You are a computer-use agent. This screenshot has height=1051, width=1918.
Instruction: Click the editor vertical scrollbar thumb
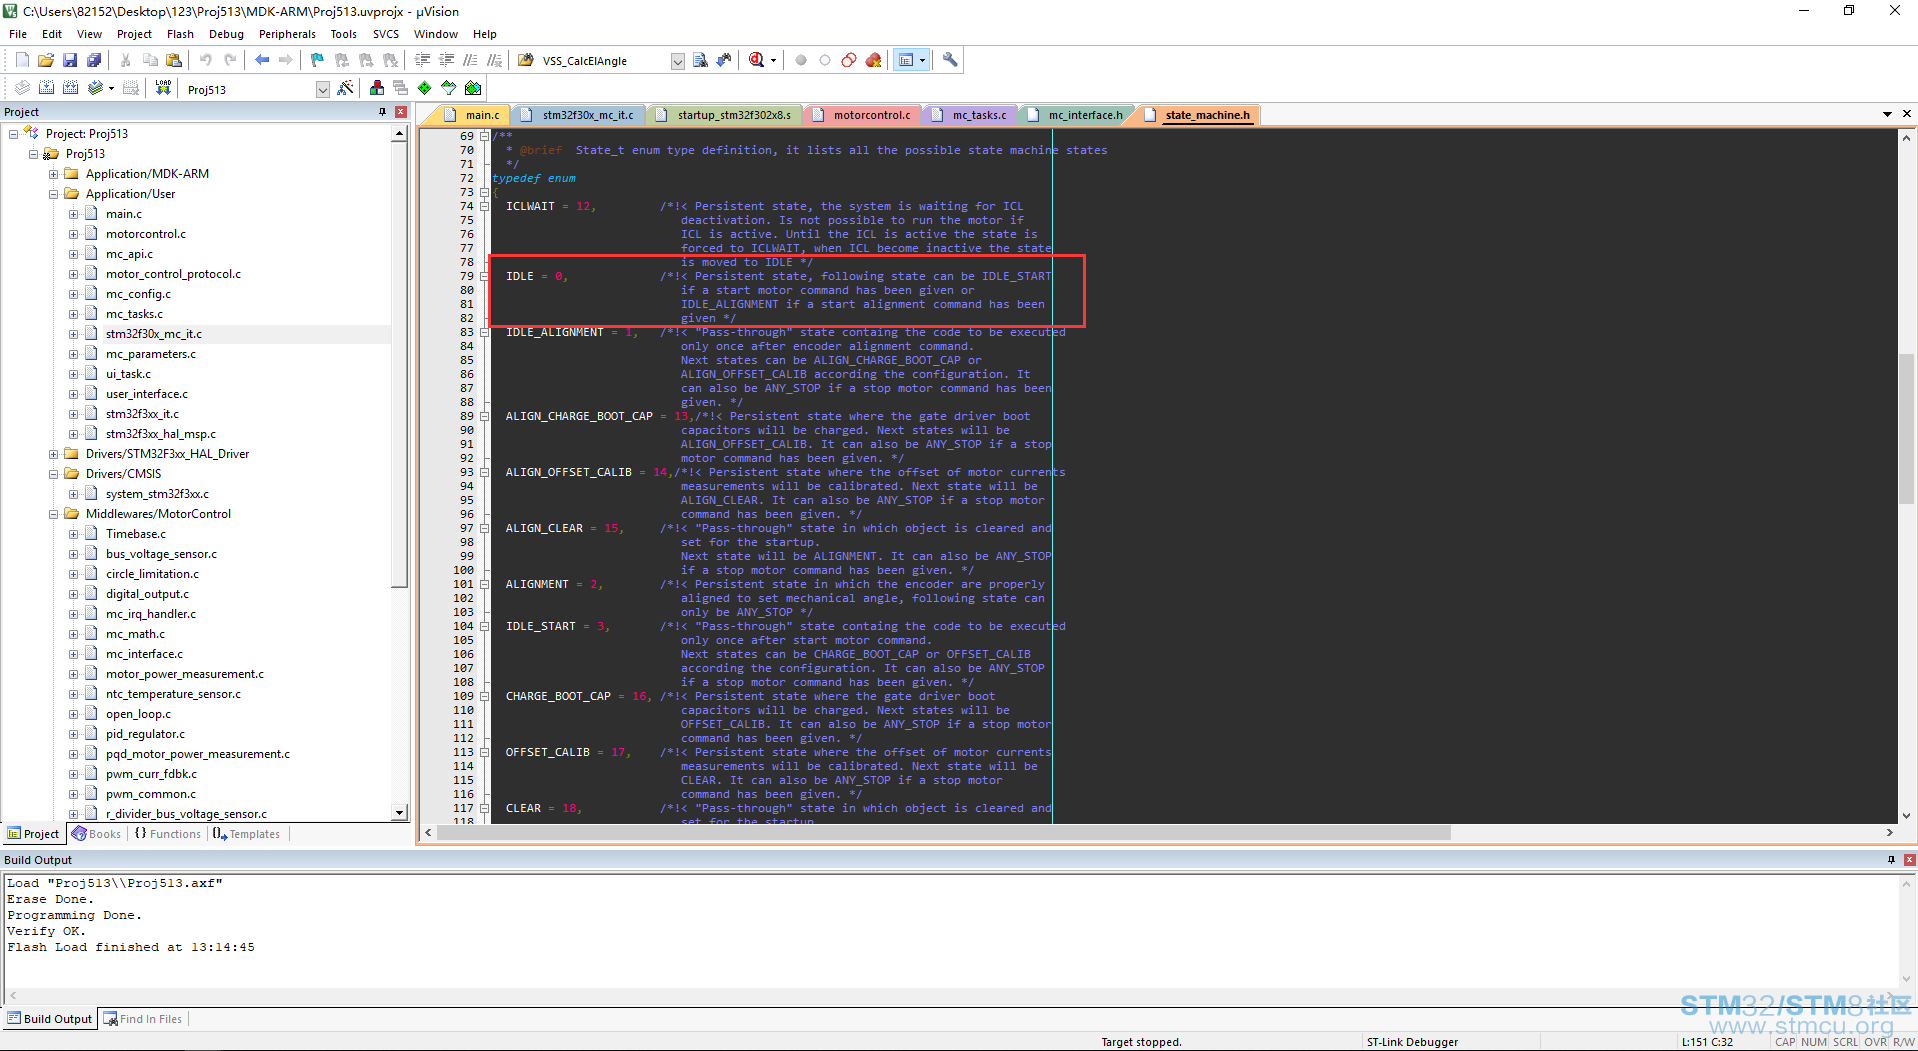click(1906, 430)
